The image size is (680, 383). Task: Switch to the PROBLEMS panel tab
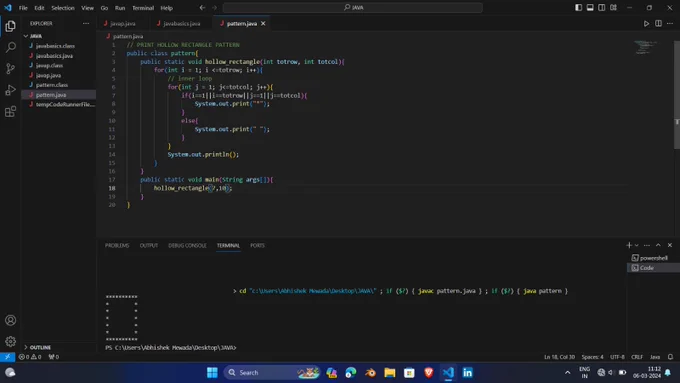tap(117, 246)
